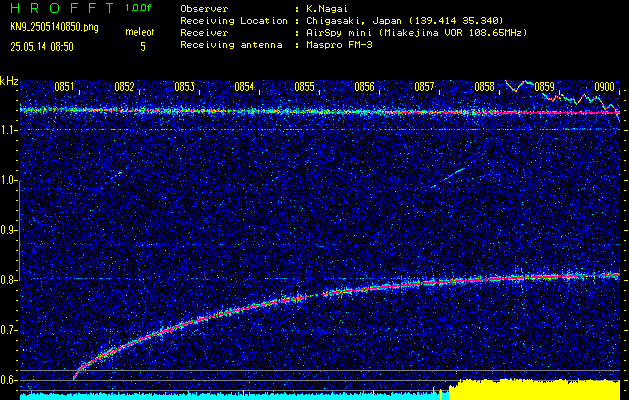
Task: Click the 0.8 frequency axis label
Action: [x=9, y=280]
